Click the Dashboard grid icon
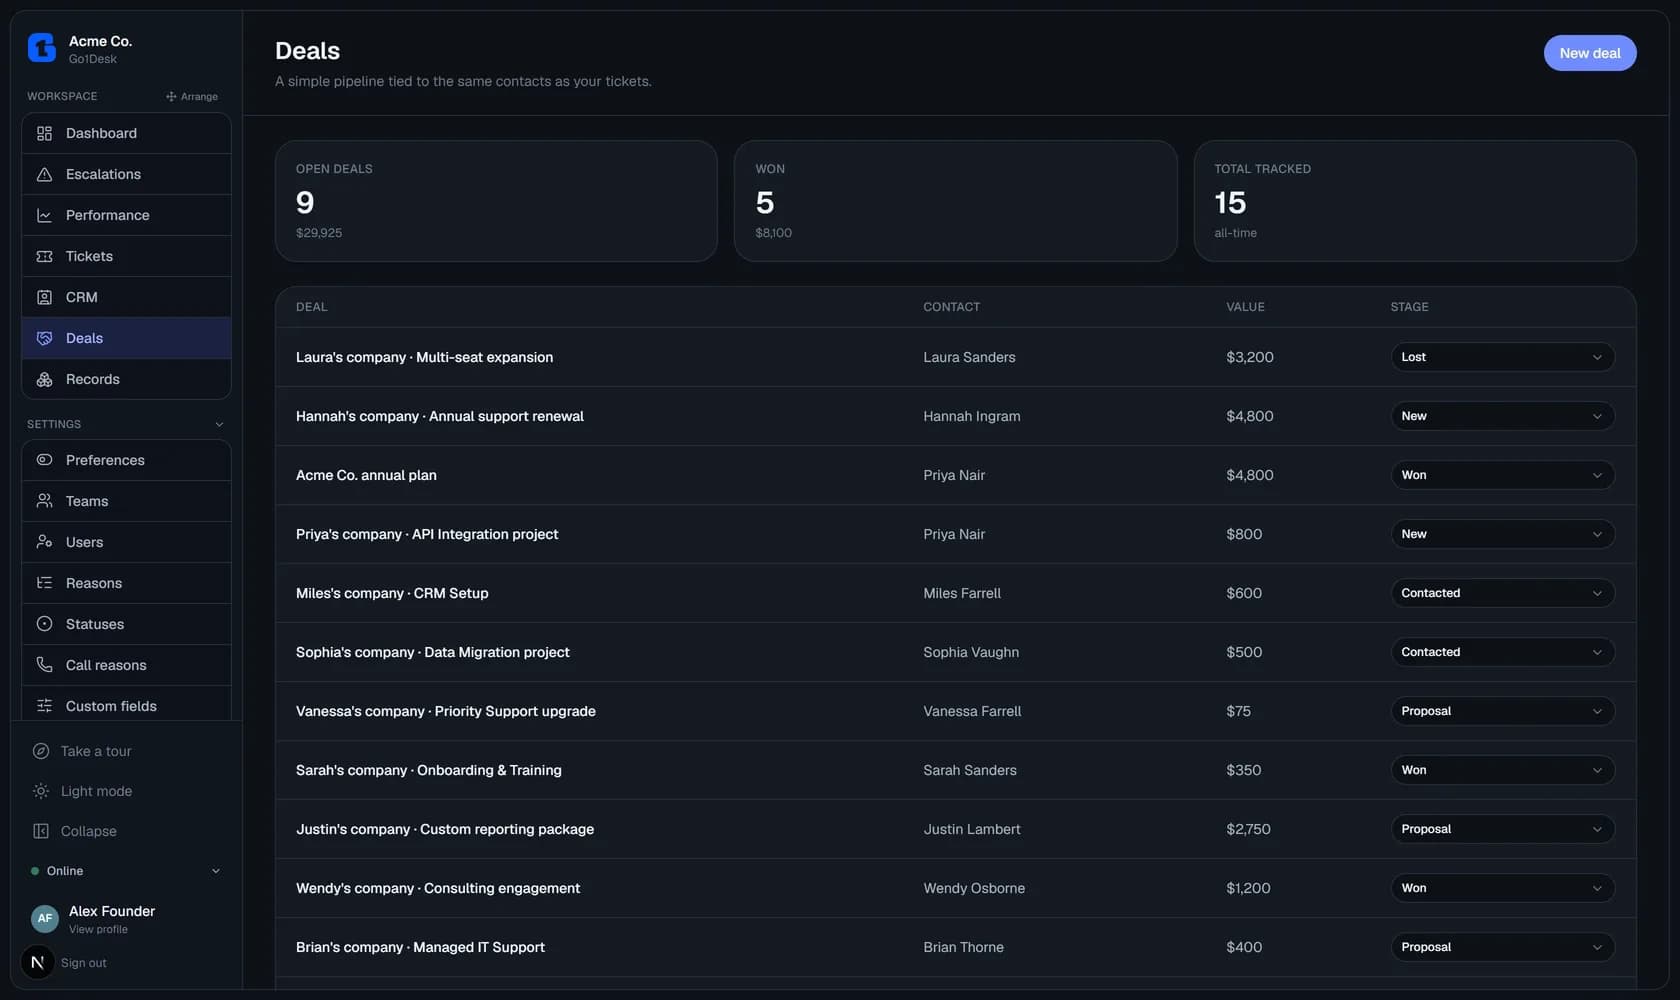 pyautogui.click(x=44, y=133)
